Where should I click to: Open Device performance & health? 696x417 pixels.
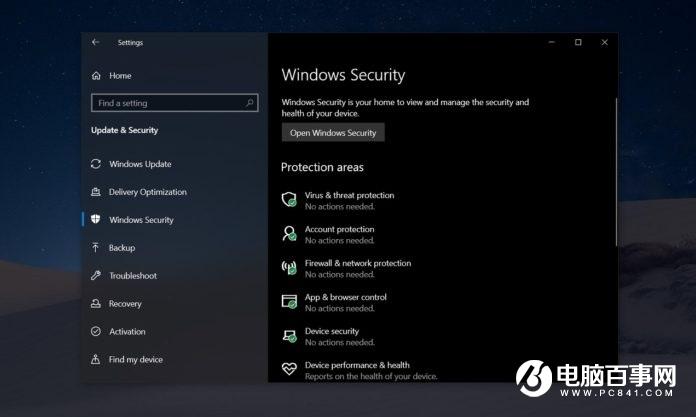[357, 365]
